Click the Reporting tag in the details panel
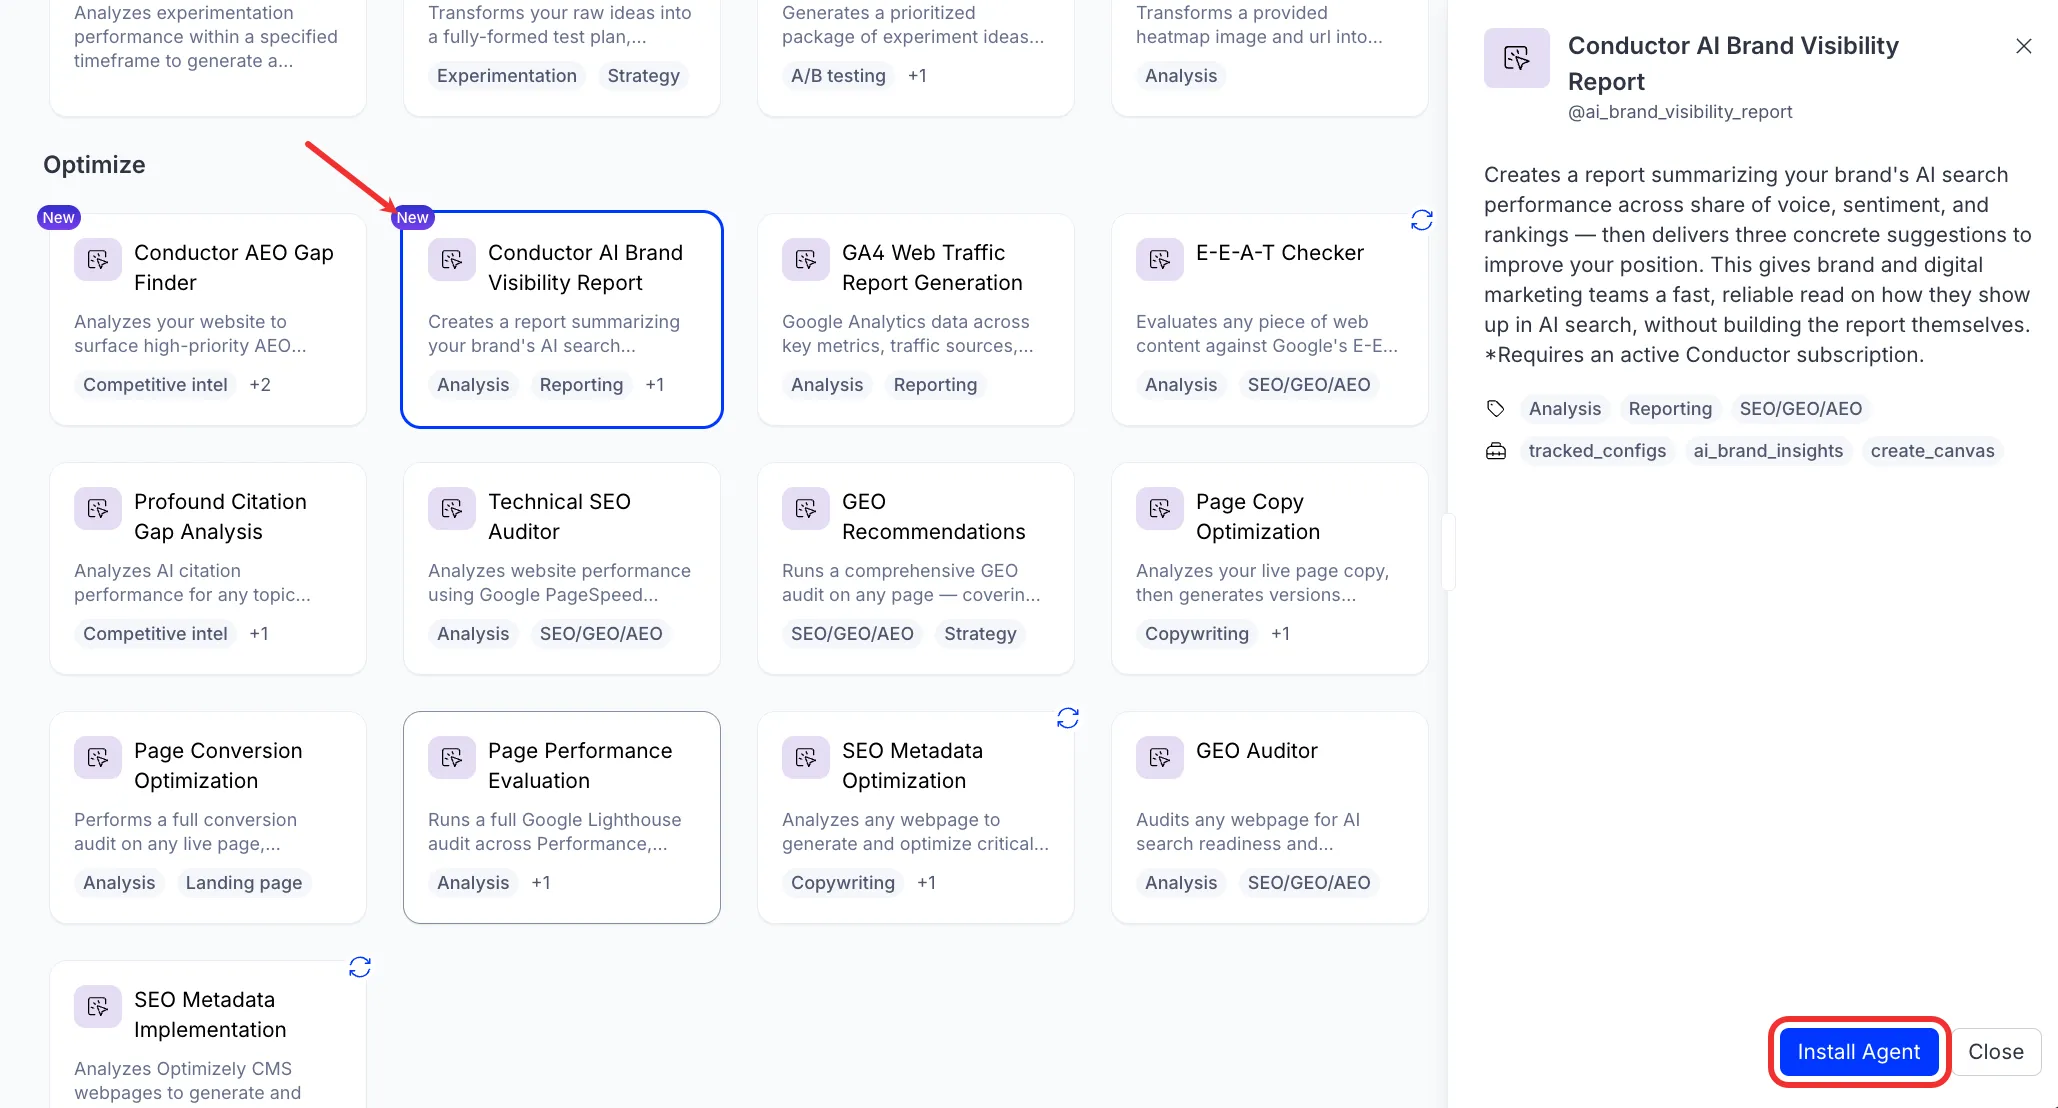This screenshot has height=1108, width=2058. pos(1670,409)
